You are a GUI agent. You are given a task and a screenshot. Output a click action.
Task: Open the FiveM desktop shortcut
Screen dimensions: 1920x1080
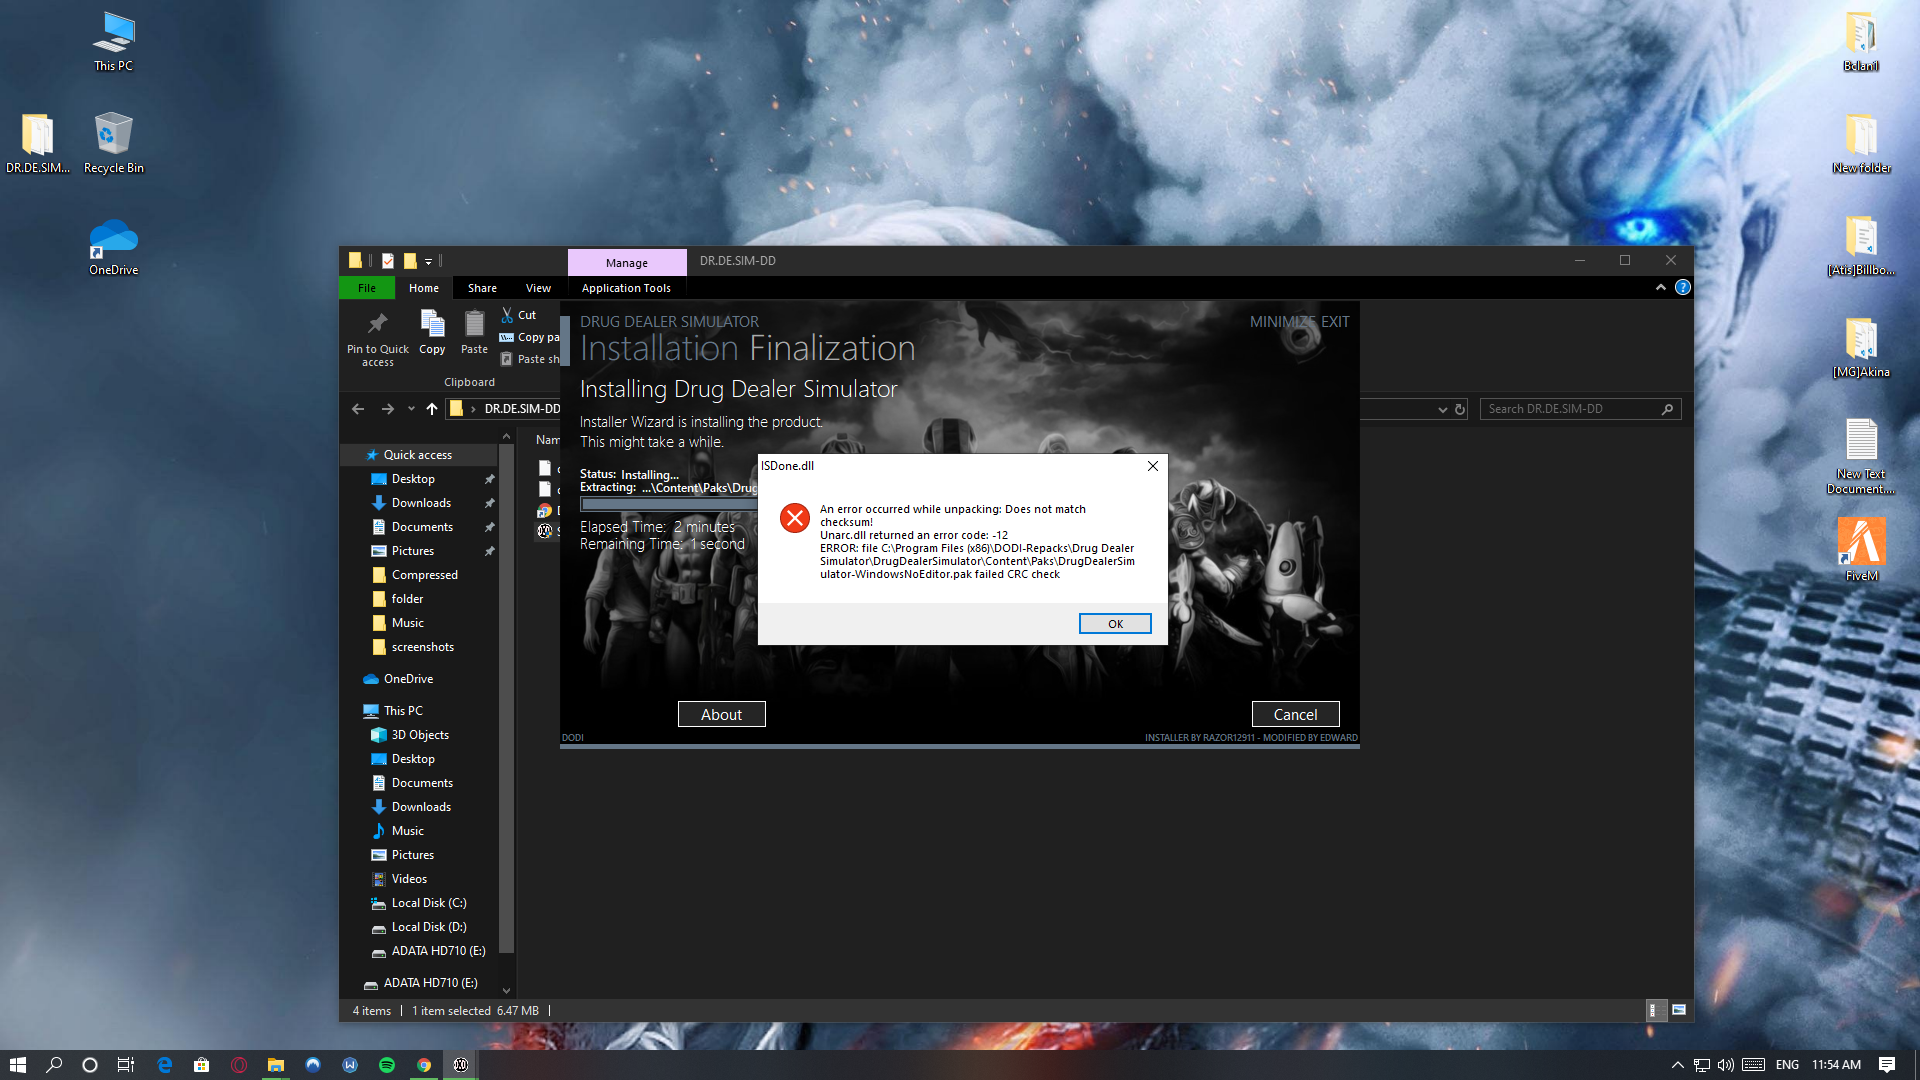point(1861,543)
